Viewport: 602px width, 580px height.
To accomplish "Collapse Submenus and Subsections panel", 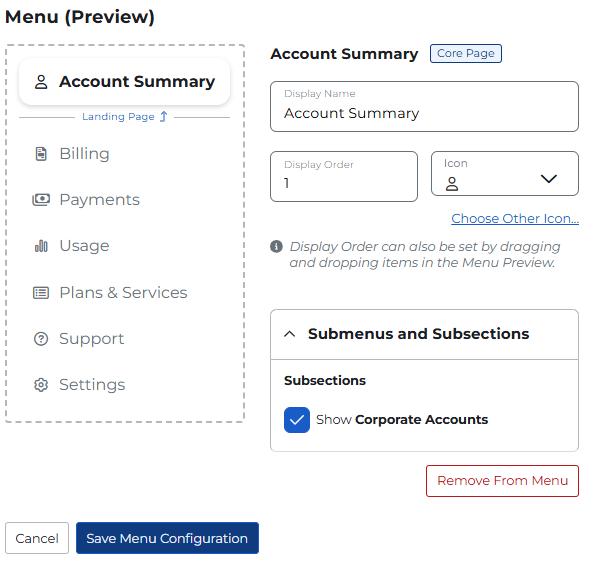I will (290, 334).
